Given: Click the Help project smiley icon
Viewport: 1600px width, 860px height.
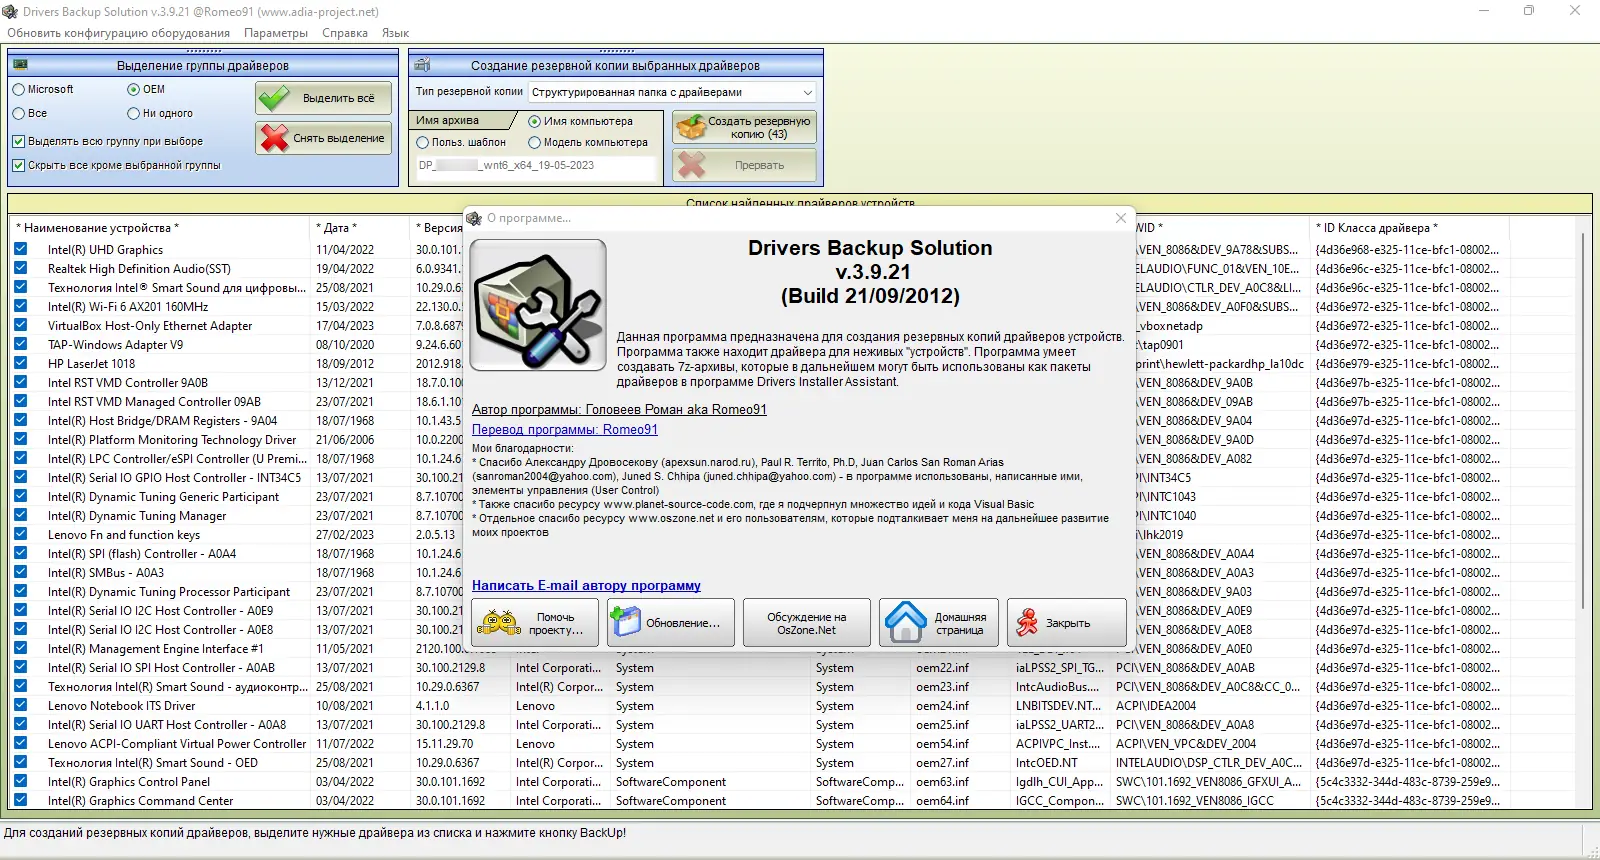Looking at the screenshot, I should pyautogui.click(x=498, y=623).
